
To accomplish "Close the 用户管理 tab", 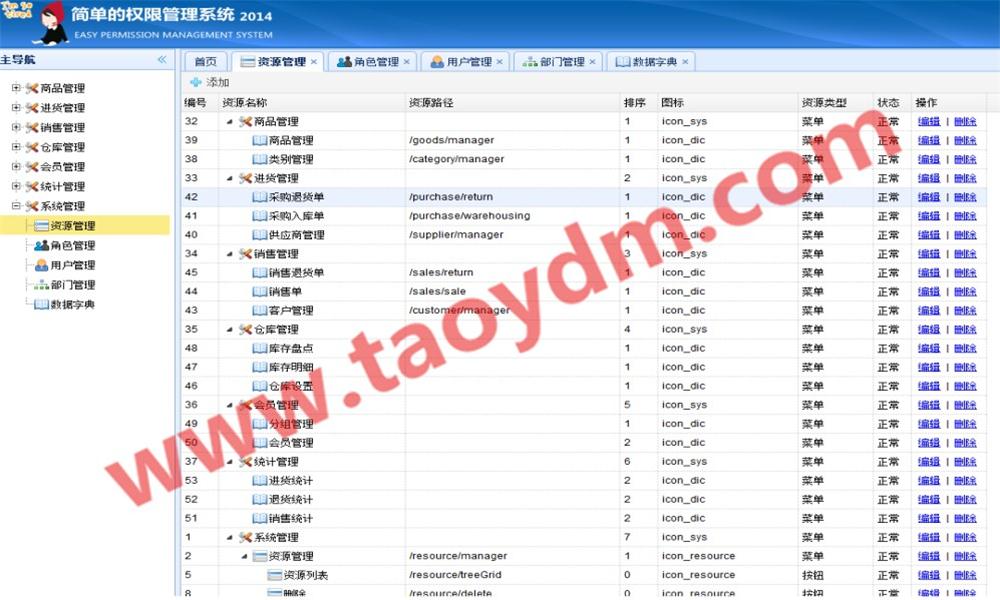I will (x=499, y=62).
